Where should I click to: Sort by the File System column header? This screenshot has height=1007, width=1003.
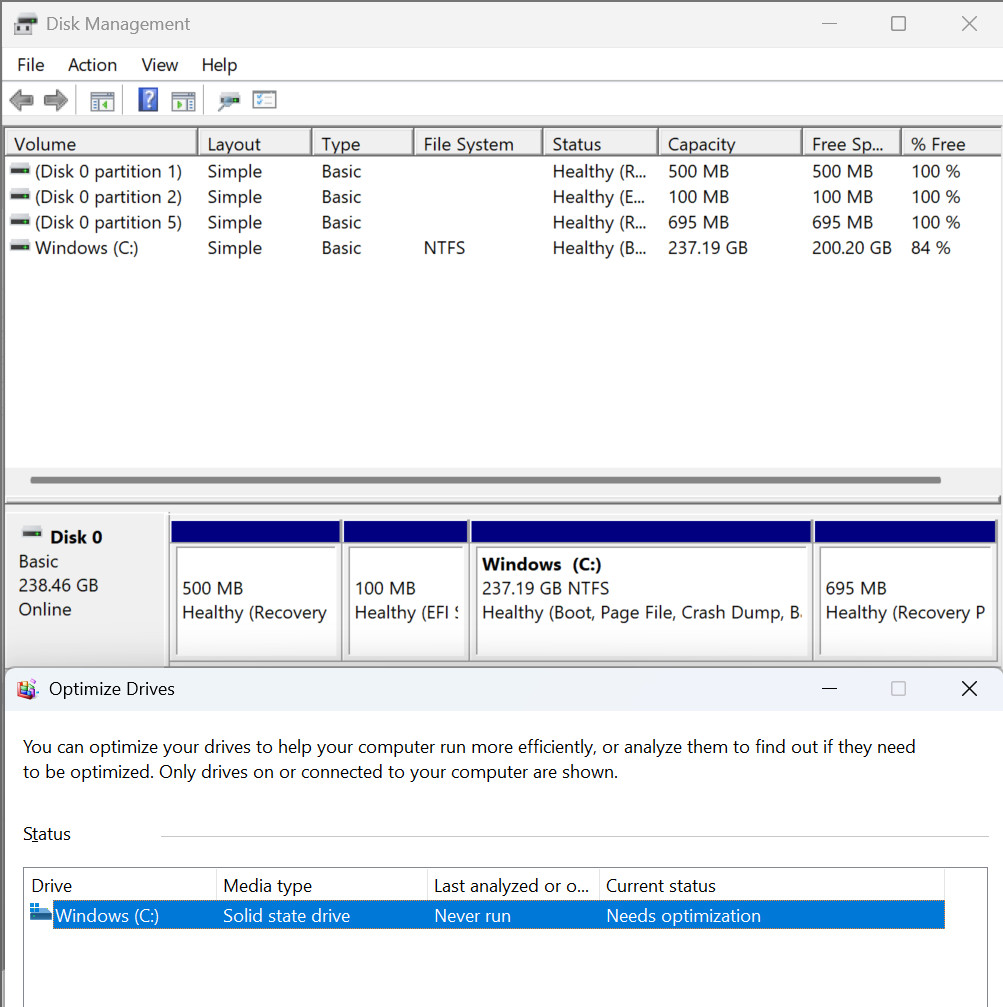point(478,144)
